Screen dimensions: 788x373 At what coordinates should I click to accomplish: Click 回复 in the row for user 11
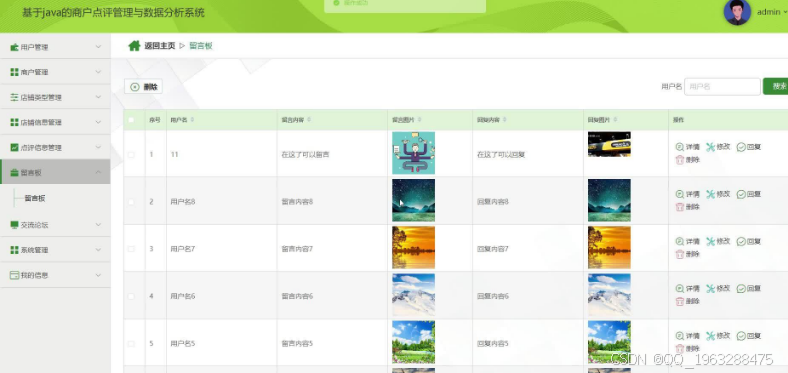pos(749,147)
